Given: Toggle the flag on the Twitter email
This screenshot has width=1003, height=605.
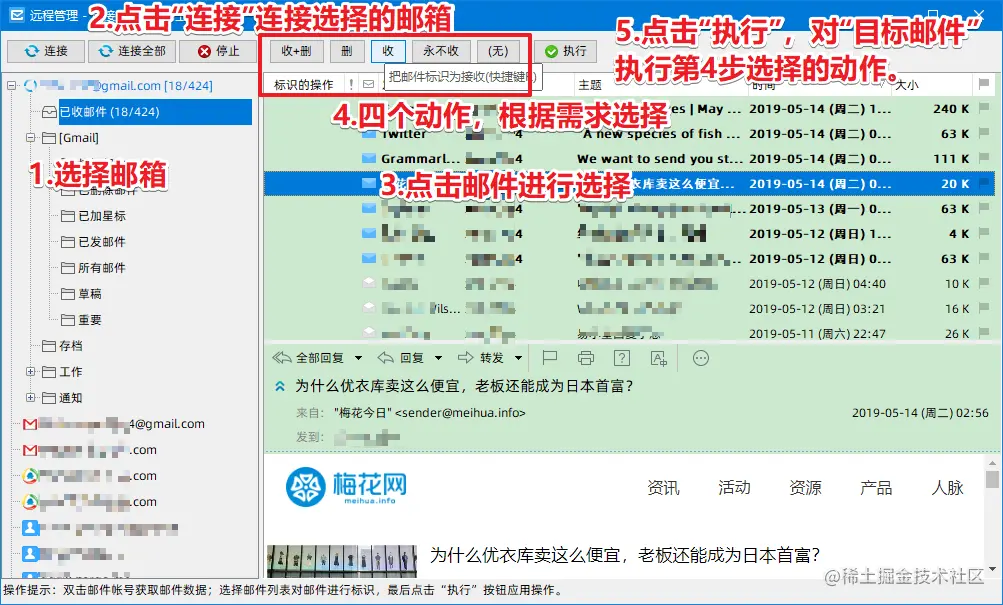Looking at the screenshot, I should pos(984,134).
